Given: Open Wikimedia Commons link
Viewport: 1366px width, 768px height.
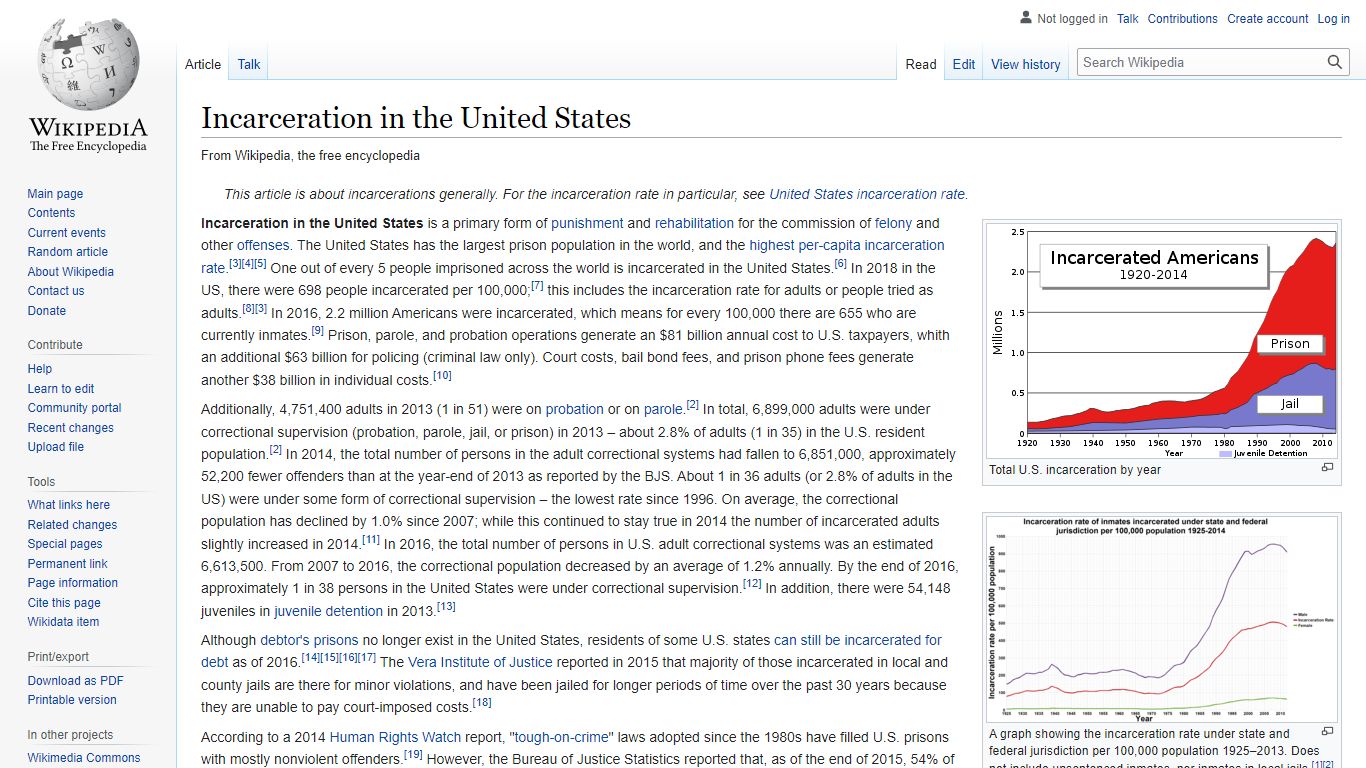Looking at the screenshot, I should click(84, 758).
